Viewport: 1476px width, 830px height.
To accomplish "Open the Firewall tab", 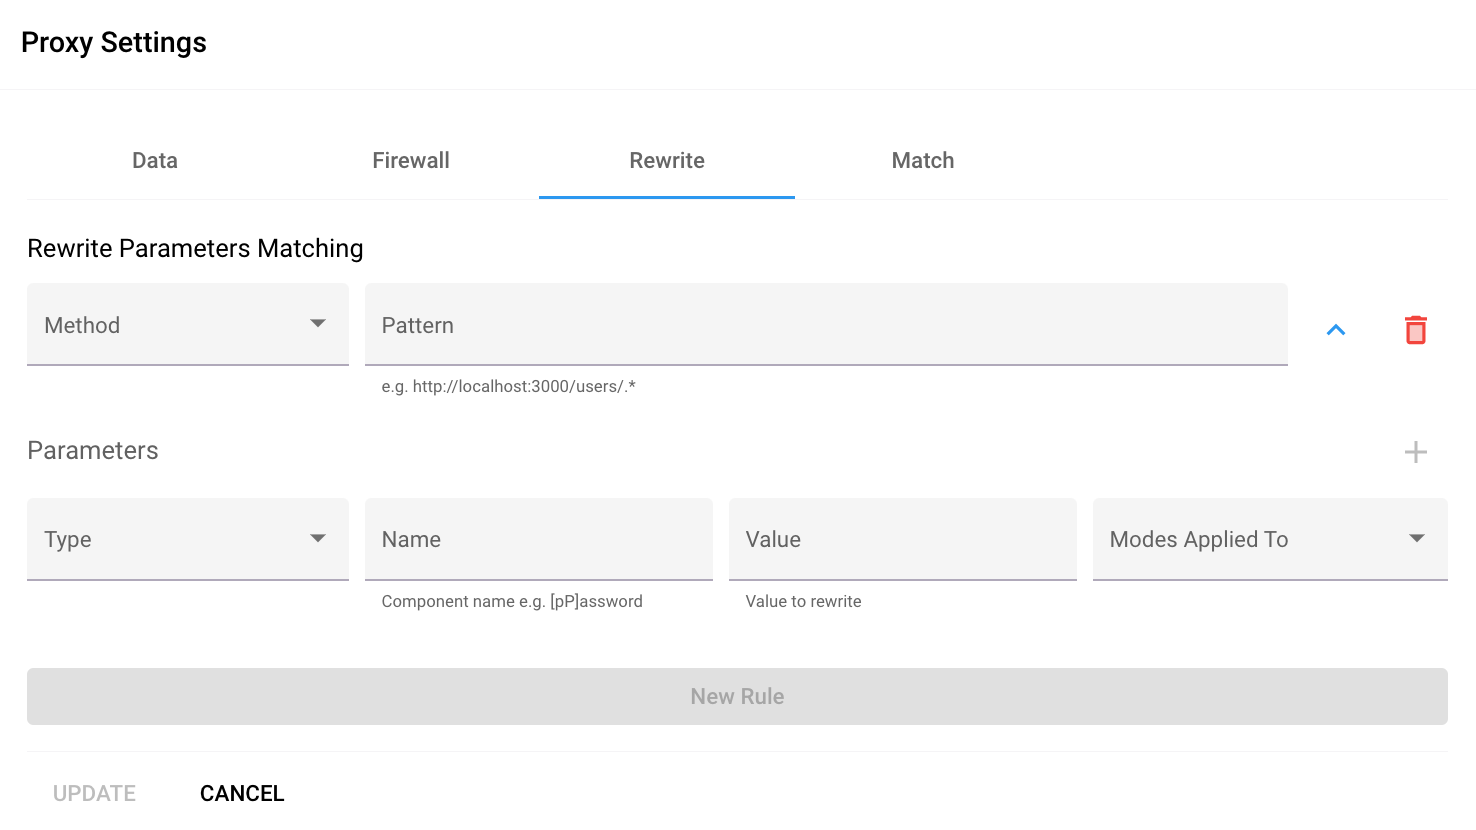I will coord(411,161).
